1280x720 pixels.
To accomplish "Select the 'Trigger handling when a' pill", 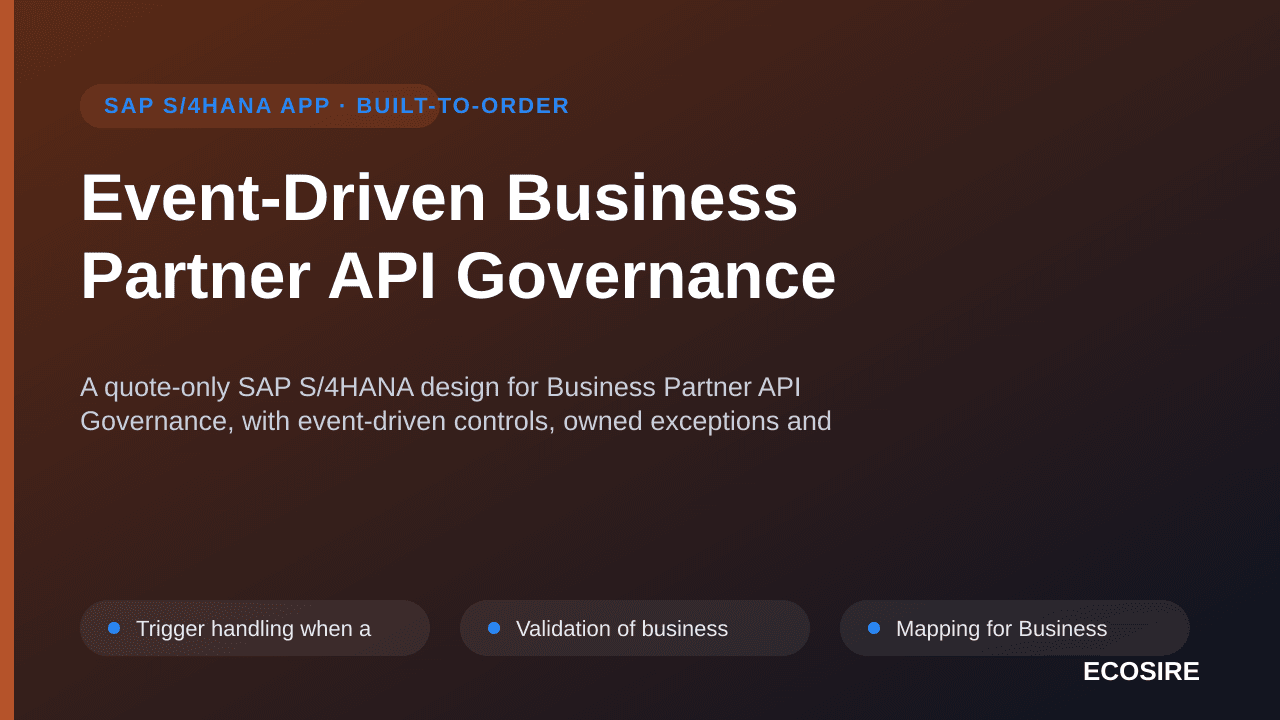I will click(255, 628).
